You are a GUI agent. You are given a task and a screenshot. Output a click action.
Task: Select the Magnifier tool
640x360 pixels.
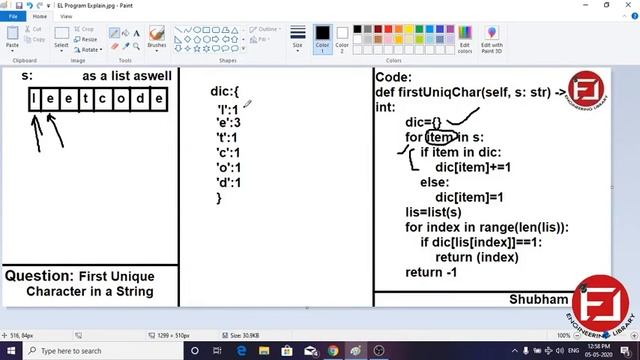(137, 47)
